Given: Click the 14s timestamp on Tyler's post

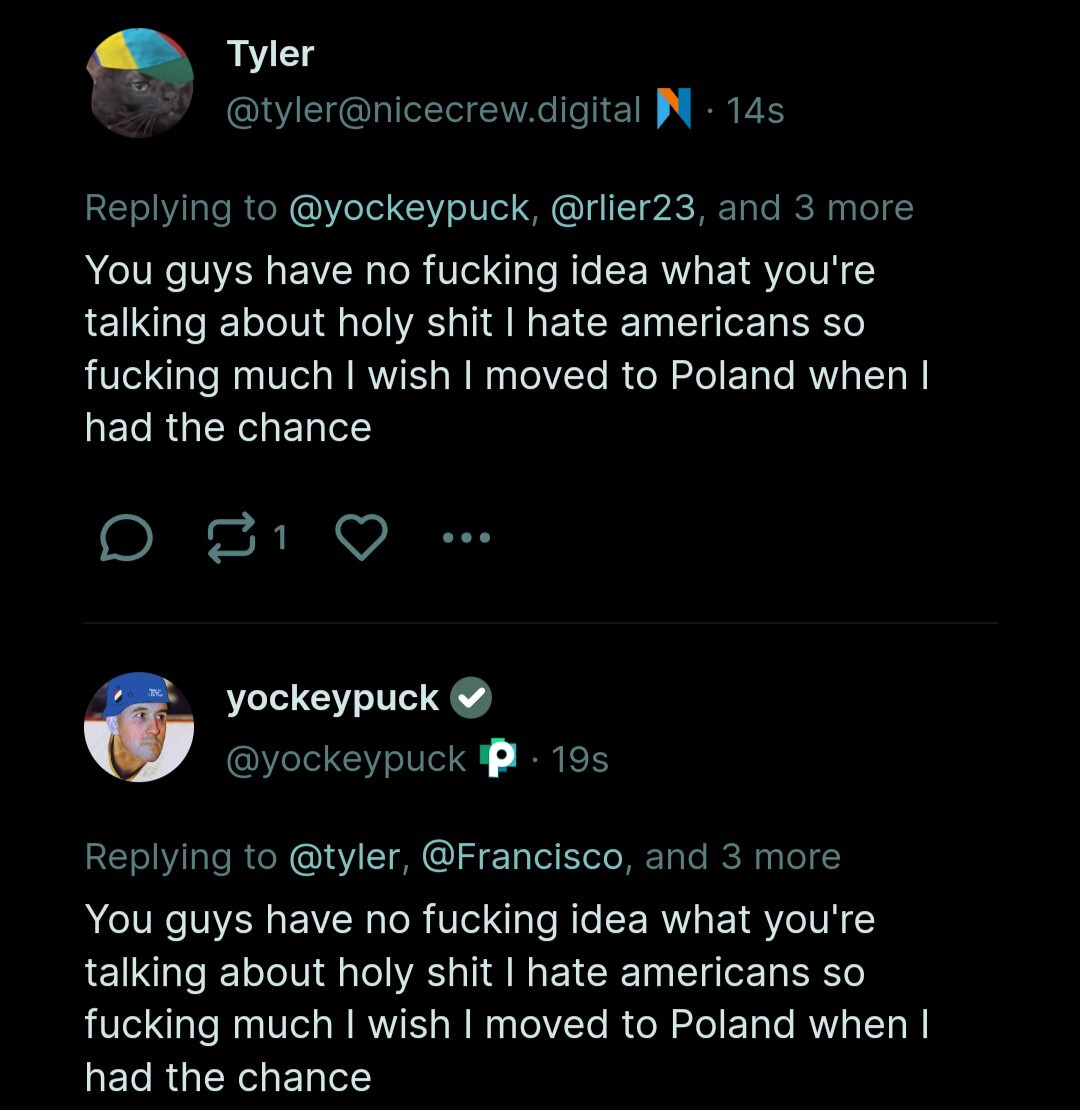Looking at the screenshot, I should pyautogui.click(x=755, y=110).
